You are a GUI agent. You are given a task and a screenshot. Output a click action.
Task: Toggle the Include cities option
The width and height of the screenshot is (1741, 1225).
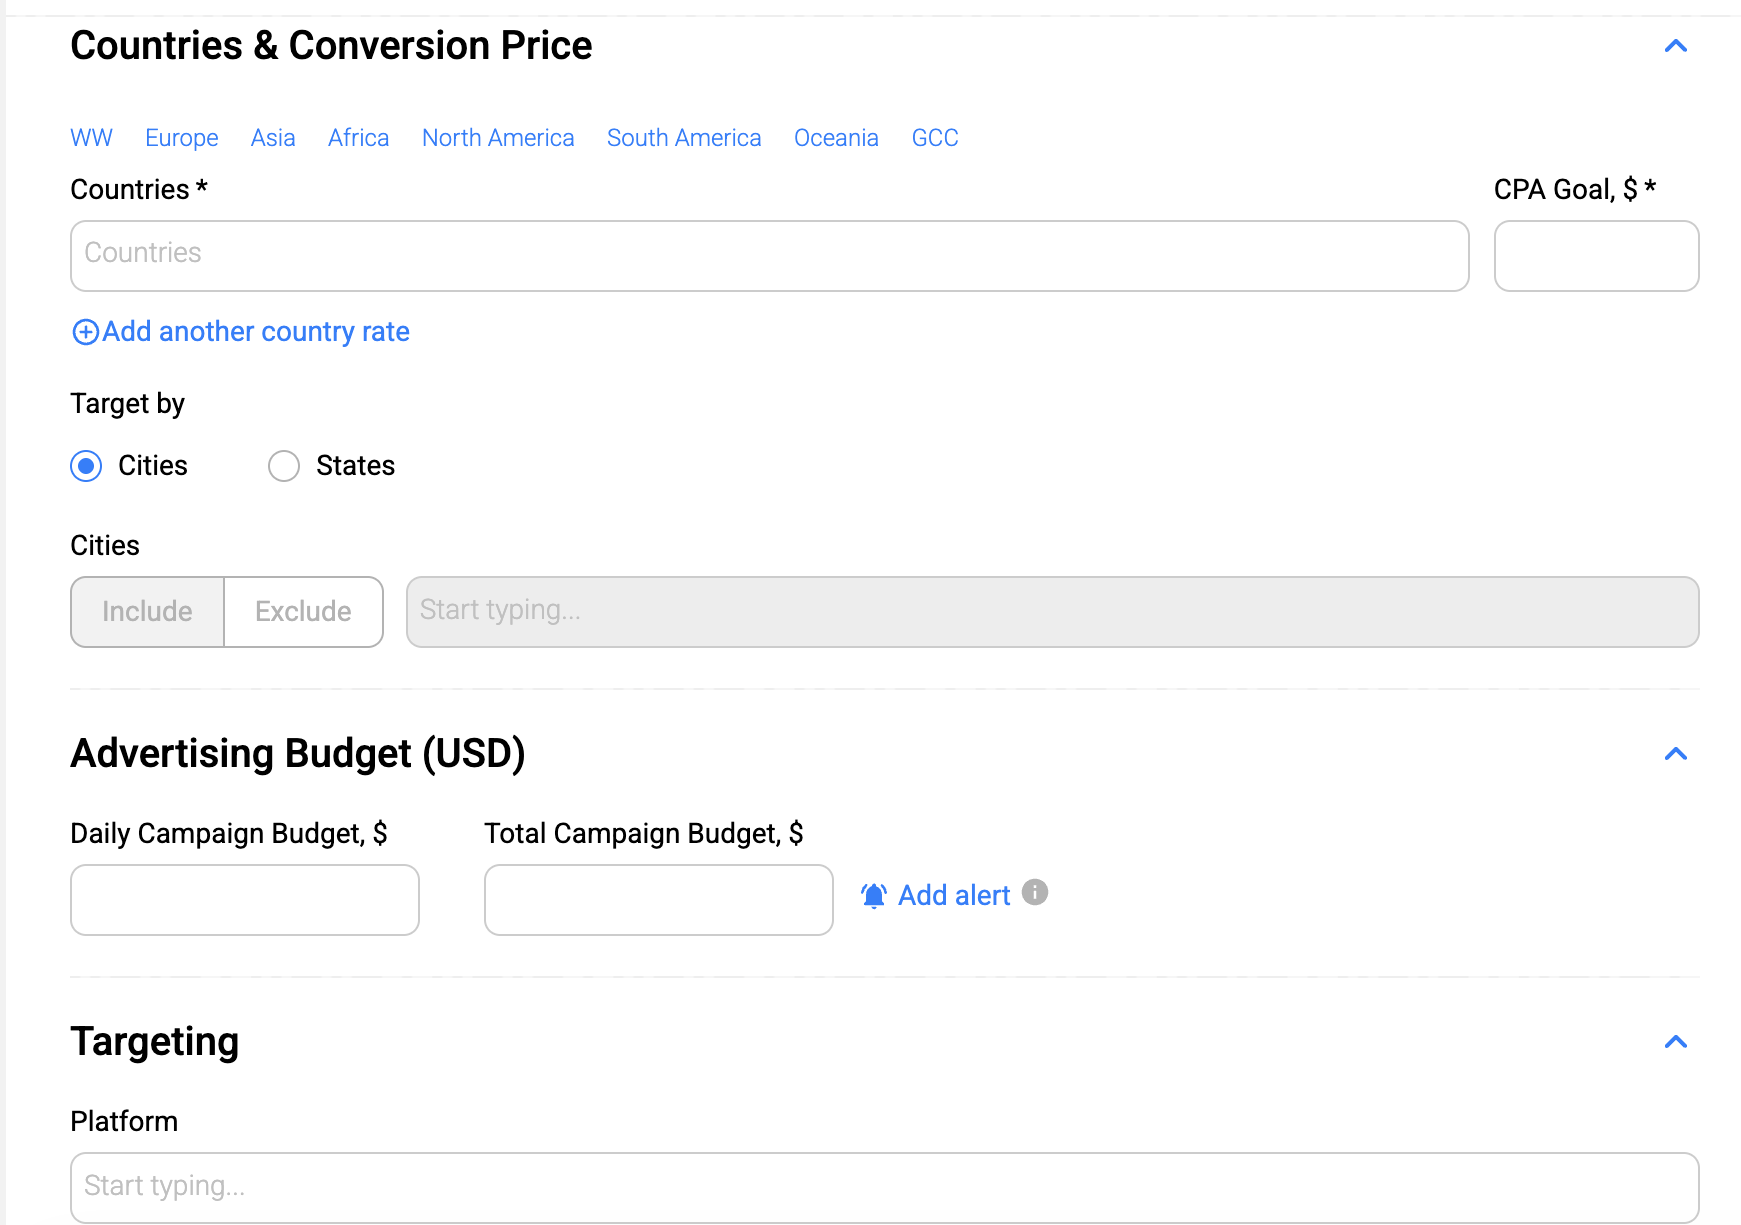(147, 612)
